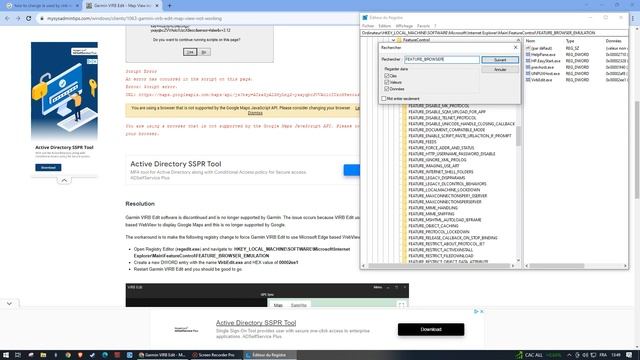Click the No button in script error image

coord(204,52)
